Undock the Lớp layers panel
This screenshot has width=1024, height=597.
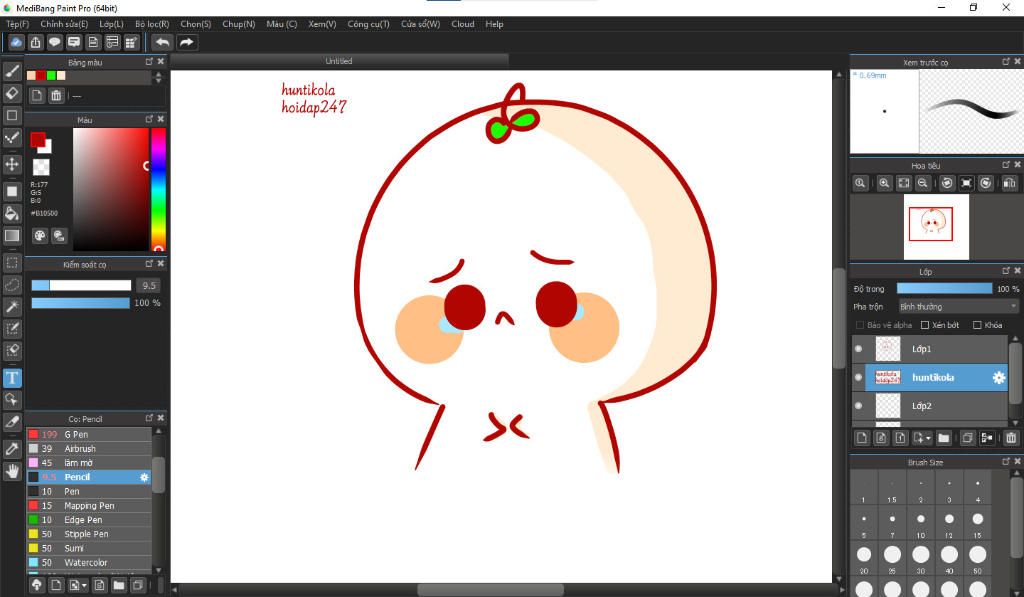pyautogui.click(x=1006, y=270)
